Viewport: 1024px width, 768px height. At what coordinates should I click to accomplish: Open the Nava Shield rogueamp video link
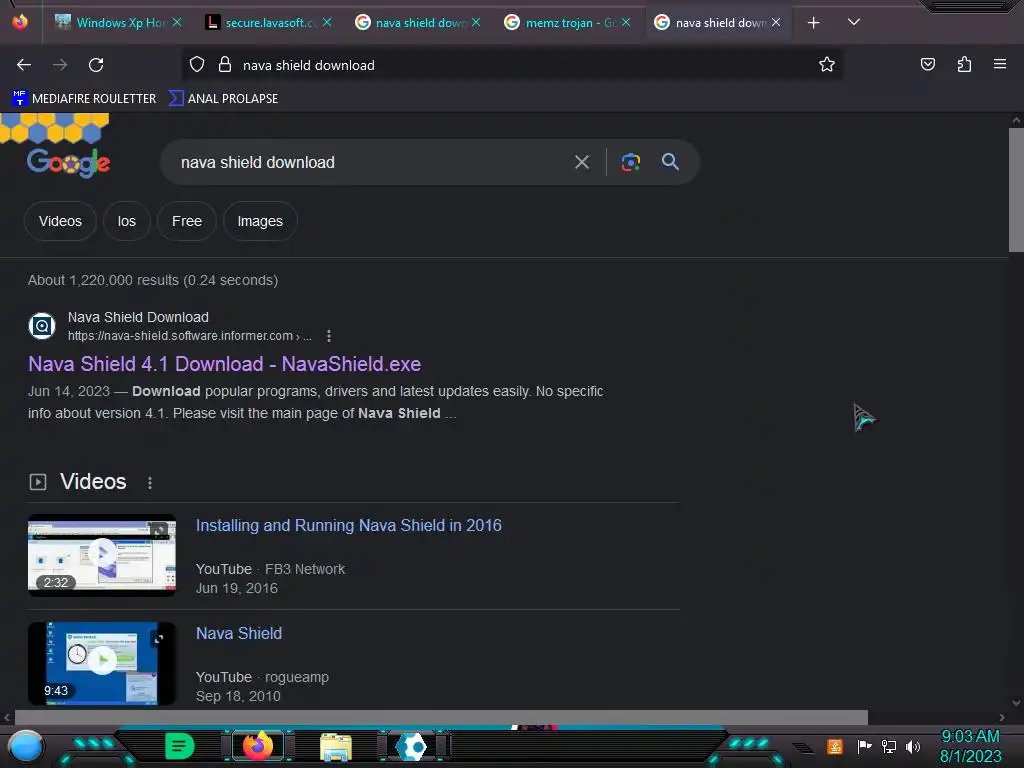[239, 633]
